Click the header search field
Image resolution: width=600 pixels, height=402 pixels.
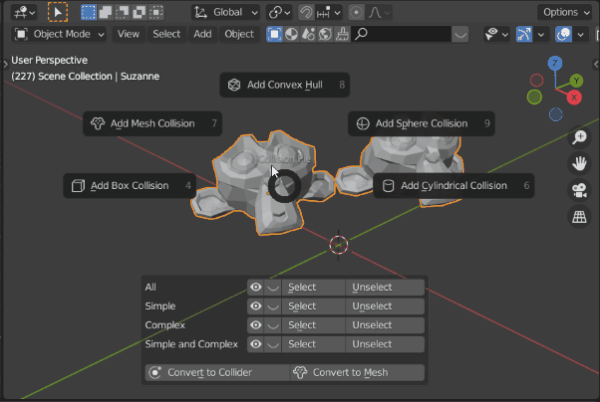[401, 34]
